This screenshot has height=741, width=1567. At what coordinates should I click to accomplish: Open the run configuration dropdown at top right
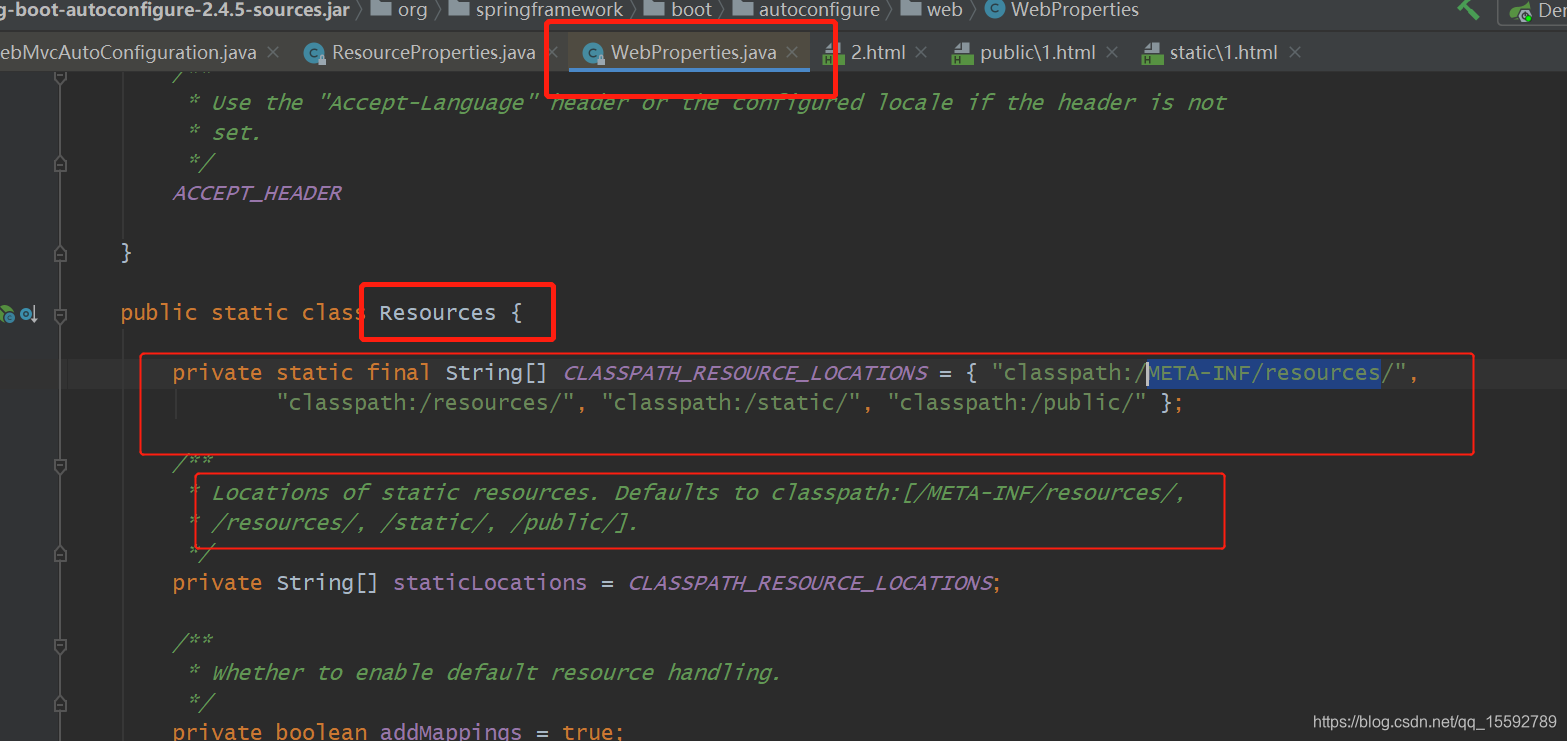1533,11
